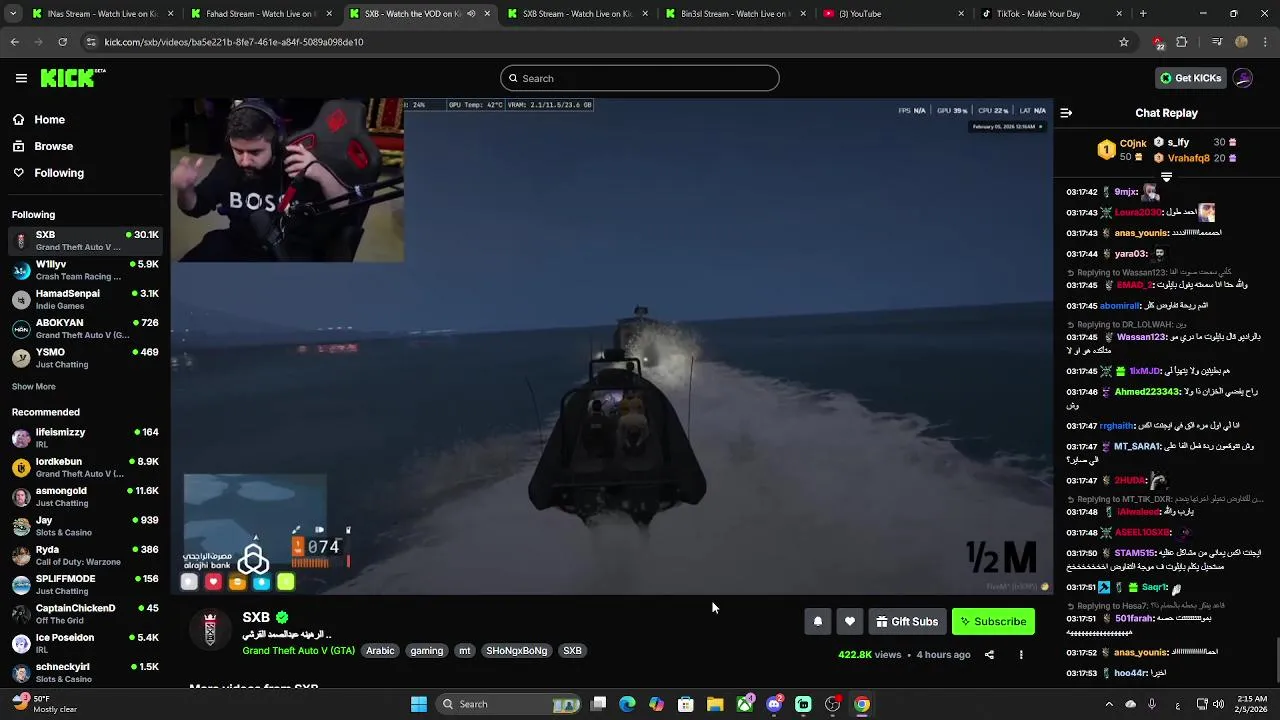Open the three-dot video options menu
The image size is (1280, 720).
pos(1021,655)
